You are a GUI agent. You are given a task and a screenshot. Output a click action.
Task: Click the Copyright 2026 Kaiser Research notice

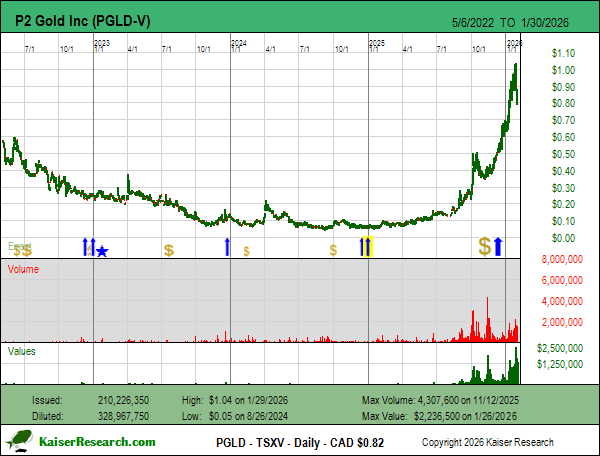coord(488,442)
